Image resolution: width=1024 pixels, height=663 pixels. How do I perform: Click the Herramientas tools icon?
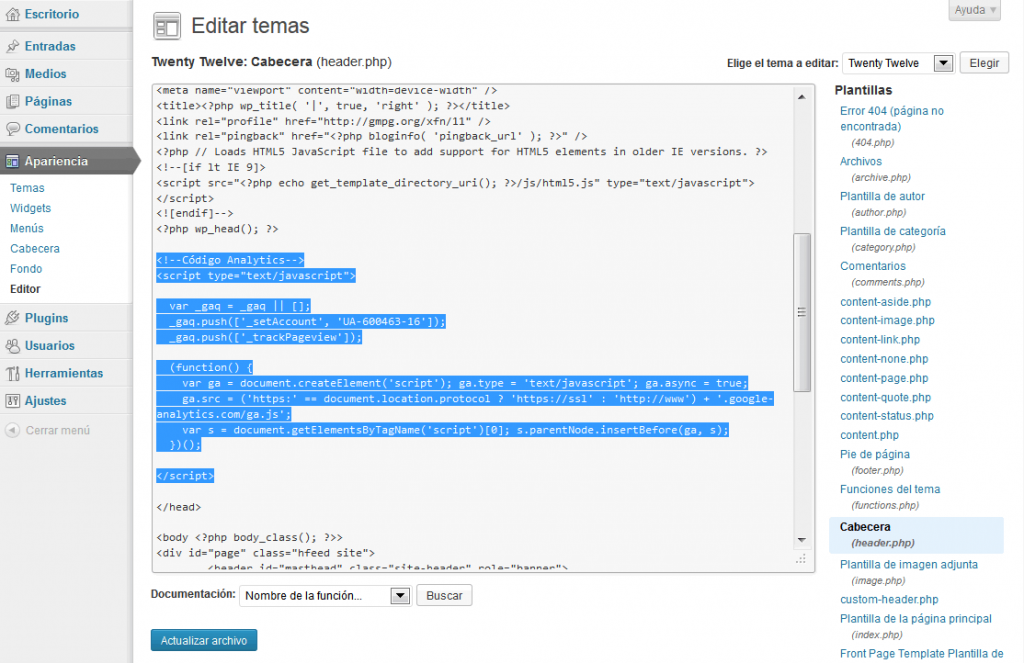coord(12,373)
